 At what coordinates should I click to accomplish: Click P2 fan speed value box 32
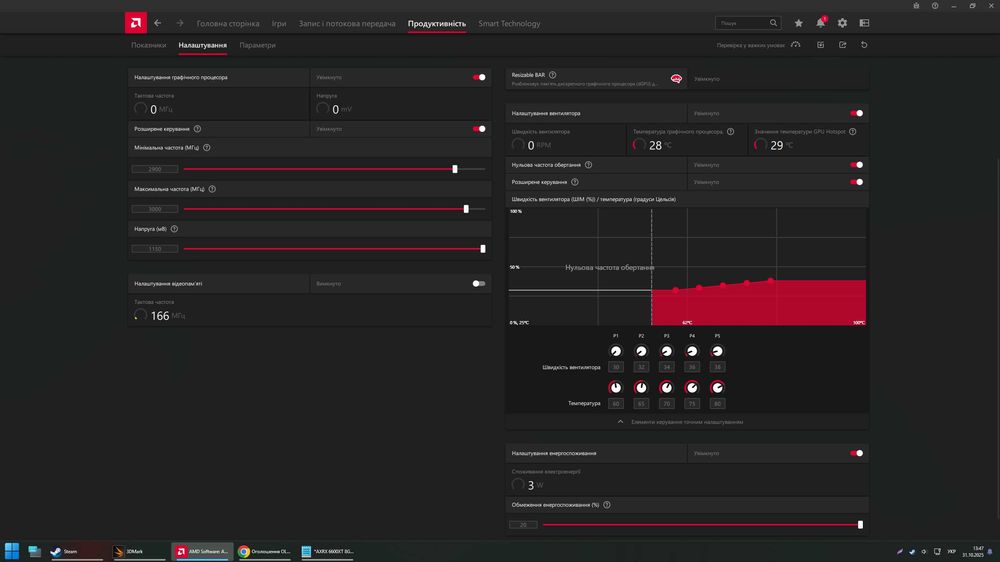coord(641,367)
